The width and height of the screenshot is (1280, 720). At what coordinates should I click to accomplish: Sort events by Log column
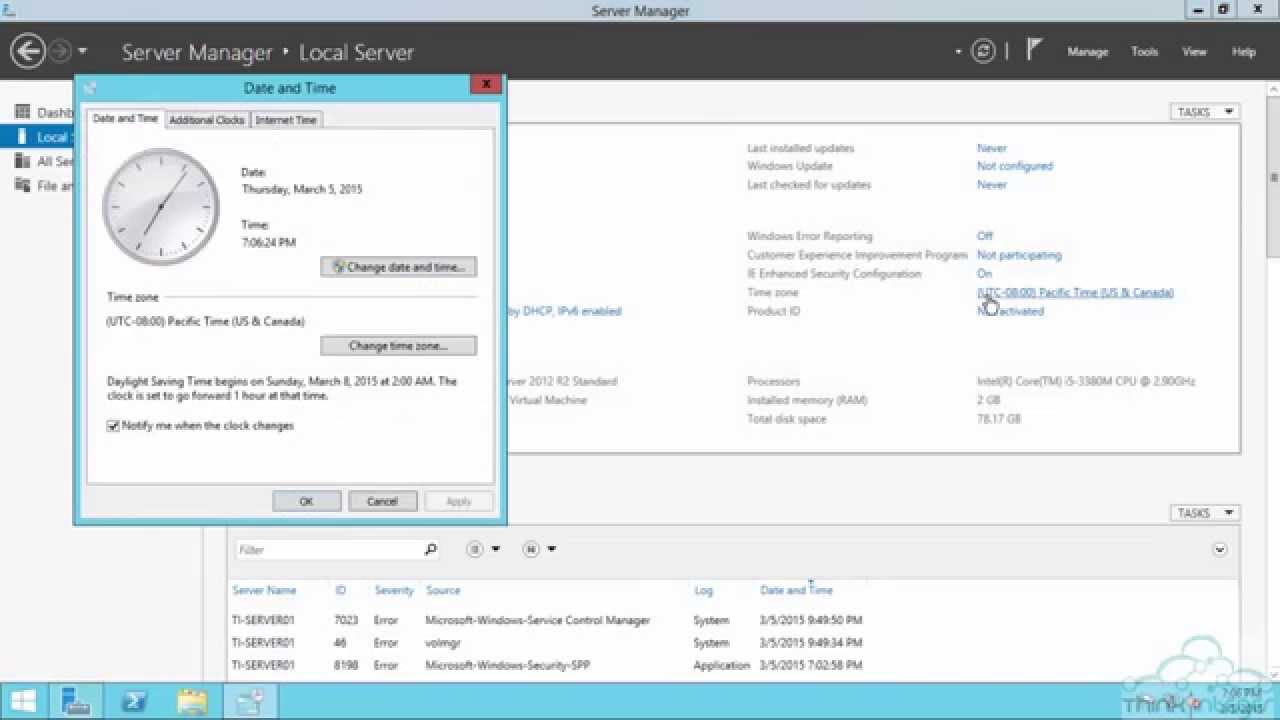click(x=703, y=591)
